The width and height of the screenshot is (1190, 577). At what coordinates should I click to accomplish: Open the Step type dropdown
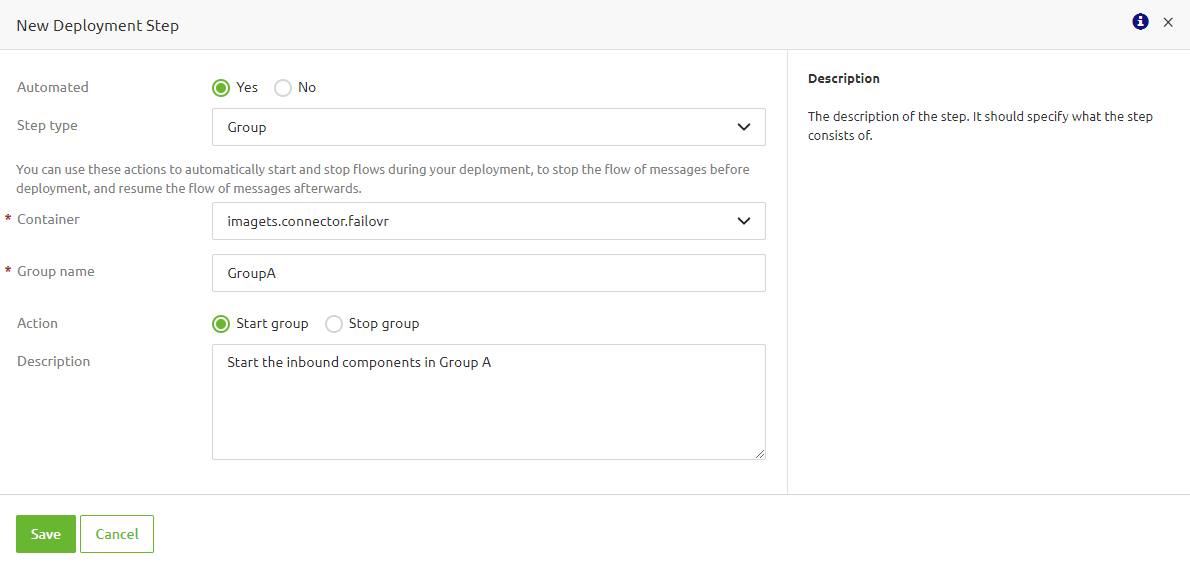[488, 127]
